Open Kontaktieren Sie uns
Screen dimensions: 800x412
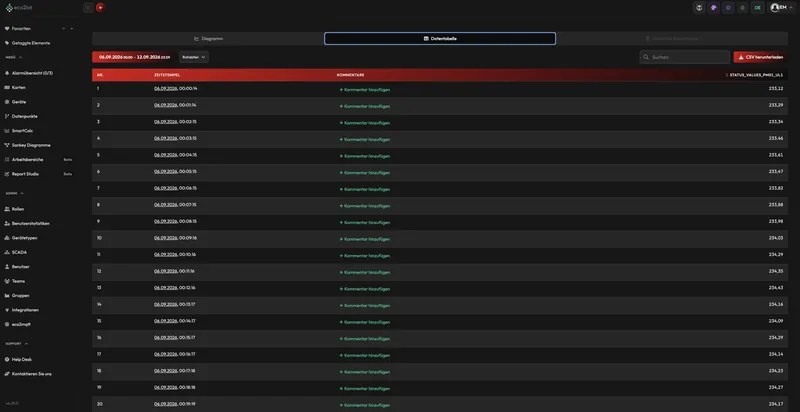[x=28, y=374]
